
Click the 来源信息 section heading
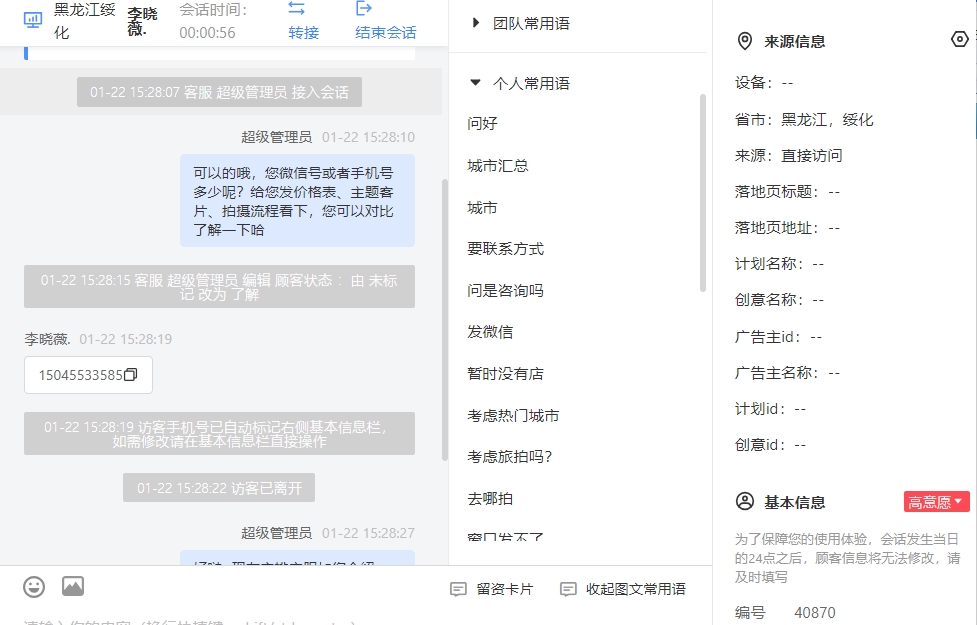tap(794, 42)
